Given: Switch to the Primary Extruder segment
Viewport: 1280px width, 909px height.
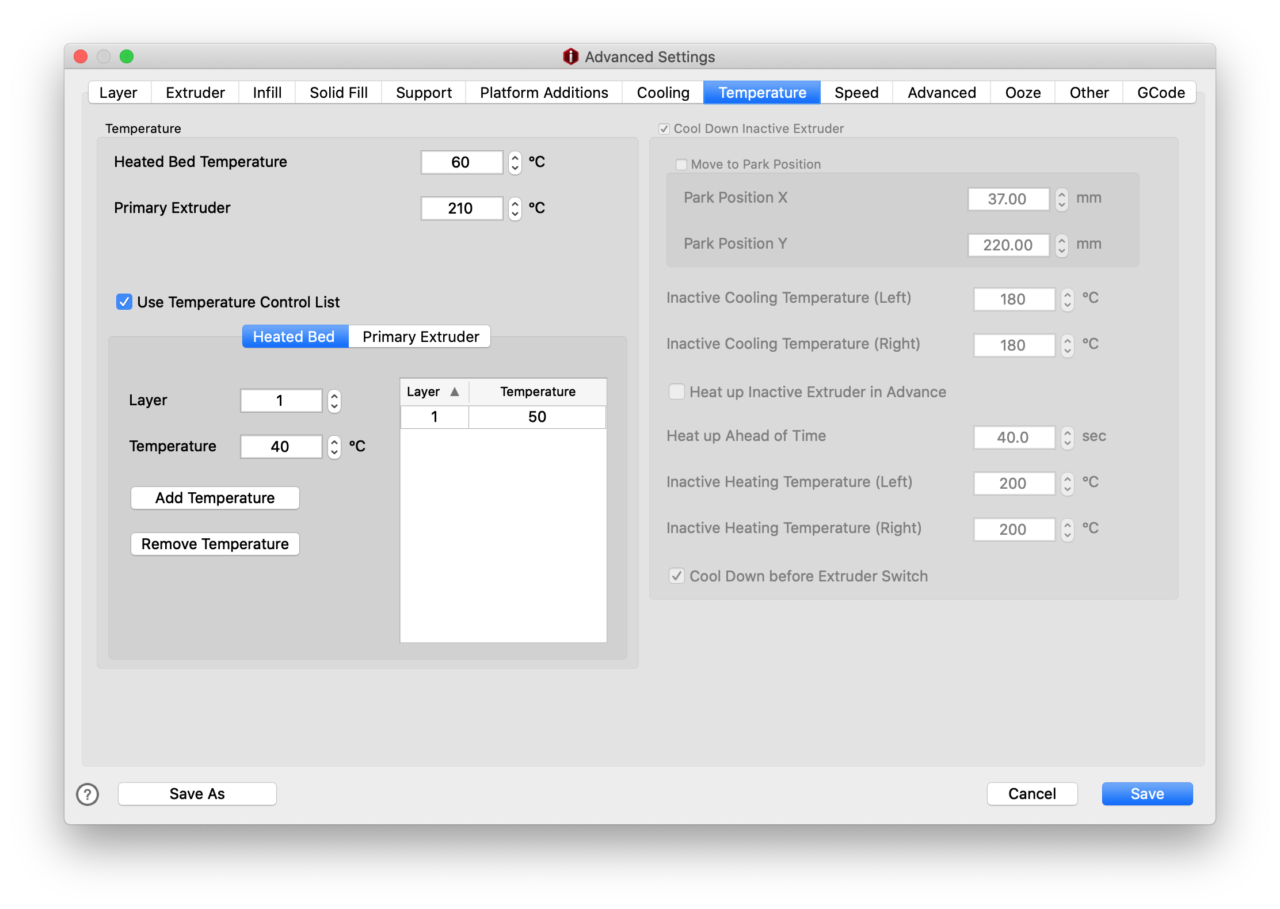Looking at the screenshot, I should (420, 337).
